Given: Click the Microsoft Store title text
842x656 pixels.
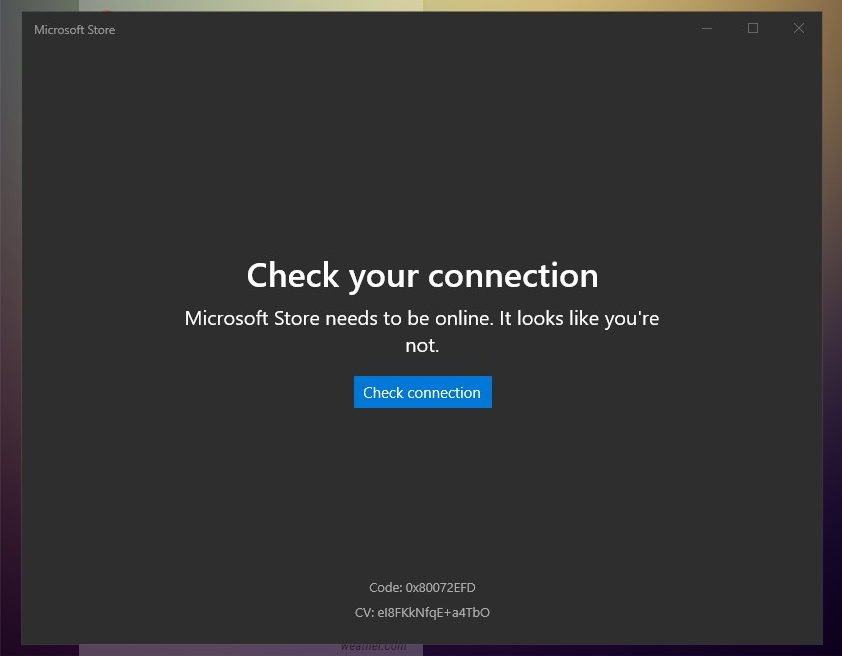Looking at the screenshot, I should coord(75,30).
